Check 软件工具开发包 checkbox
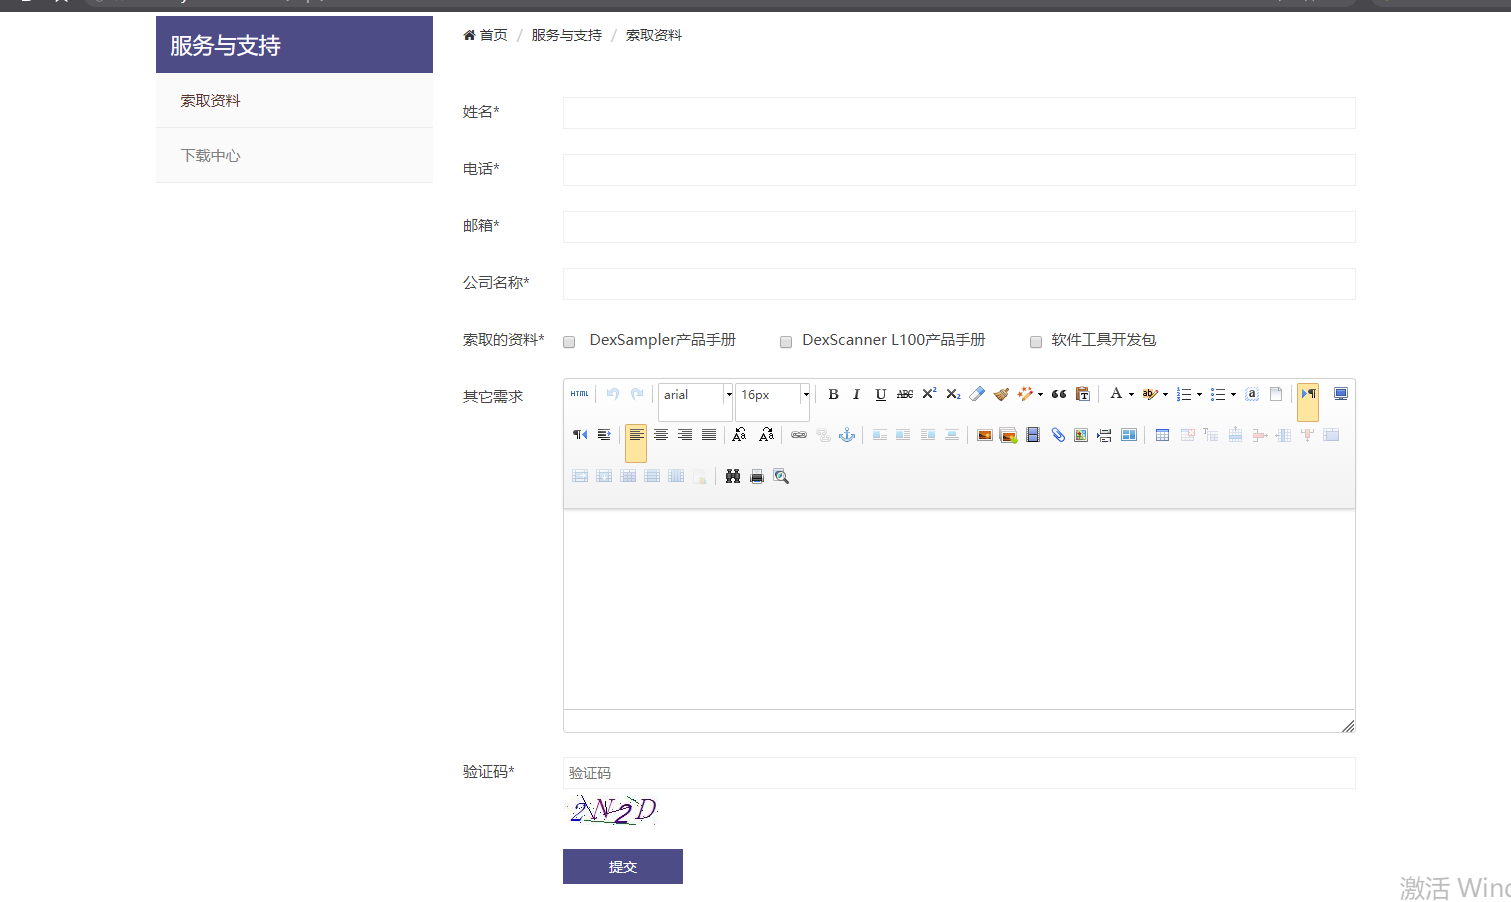The height and width of the screenshot is (902, 1511). tap(1036, 342)
